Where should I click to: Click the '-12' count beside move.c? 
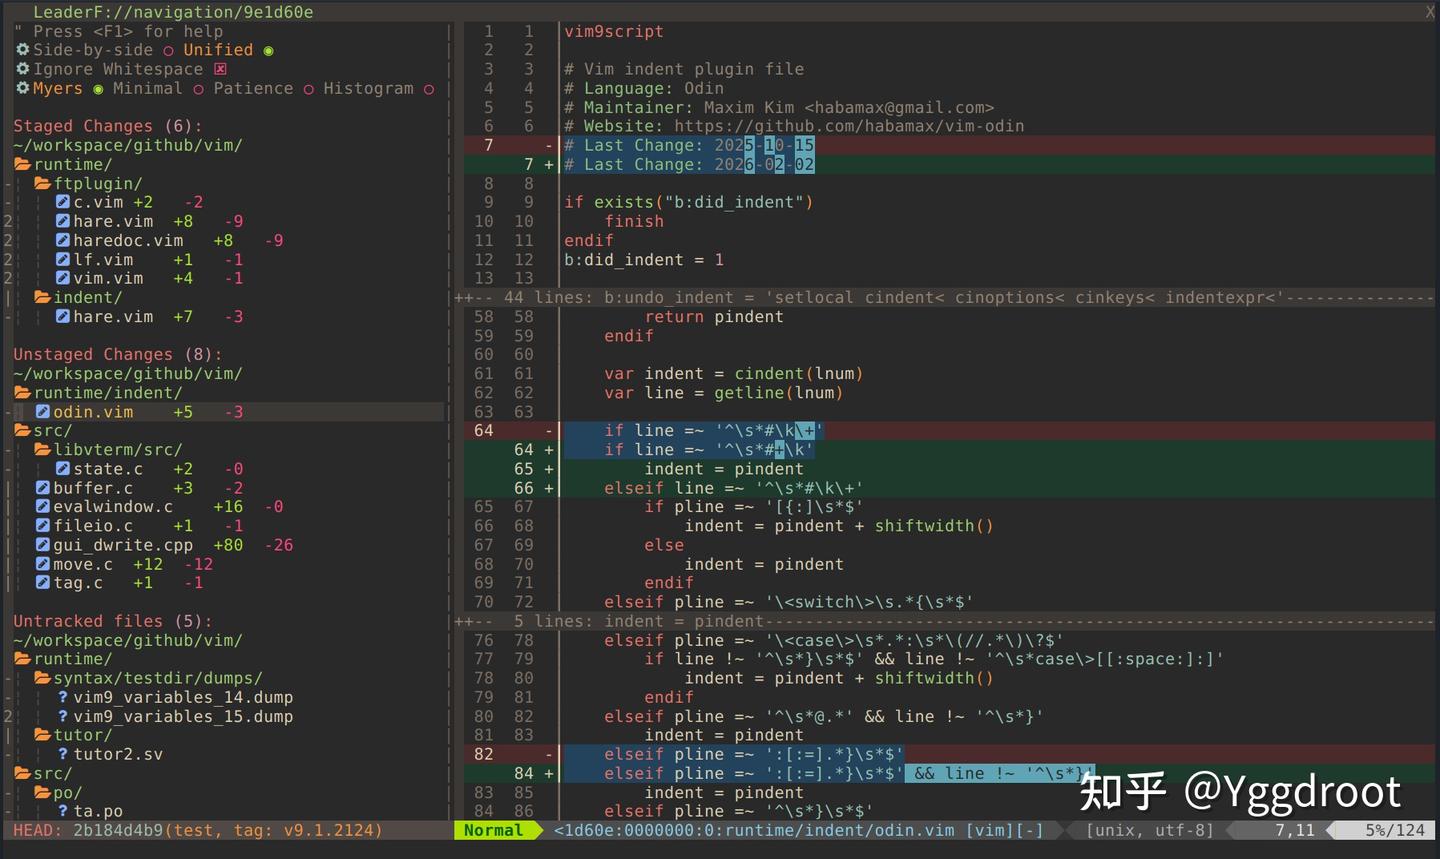[x=198, y=564]
